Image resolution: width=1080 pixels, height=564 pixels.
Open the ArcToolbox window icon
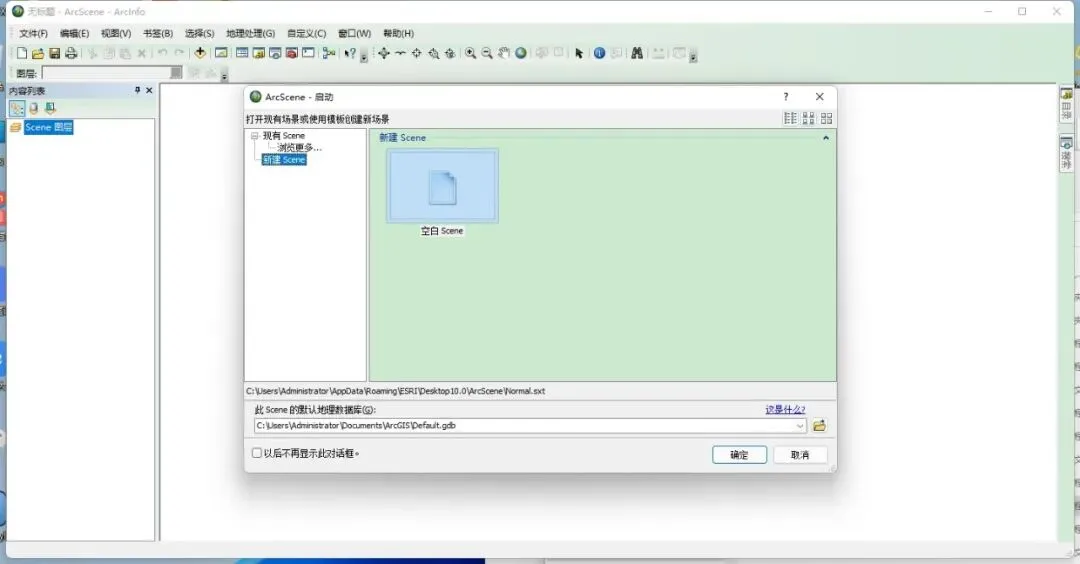tap(291, 53)
